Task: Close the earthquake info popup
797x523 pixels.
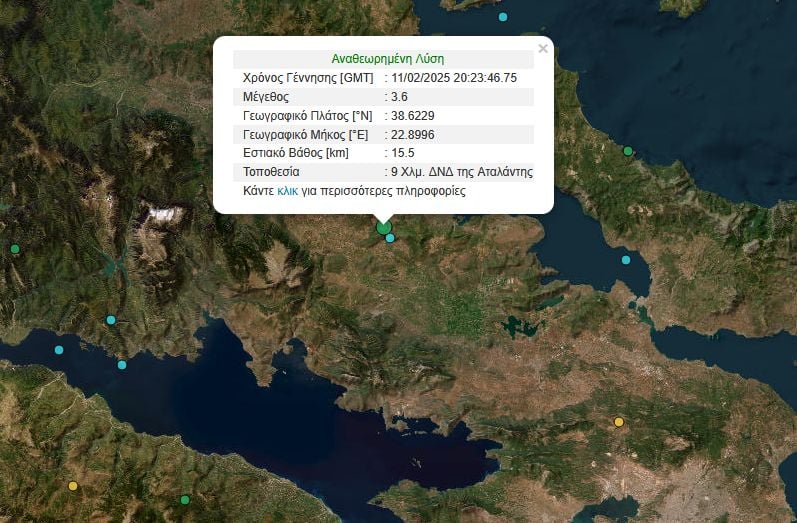Action: point(543,49)
